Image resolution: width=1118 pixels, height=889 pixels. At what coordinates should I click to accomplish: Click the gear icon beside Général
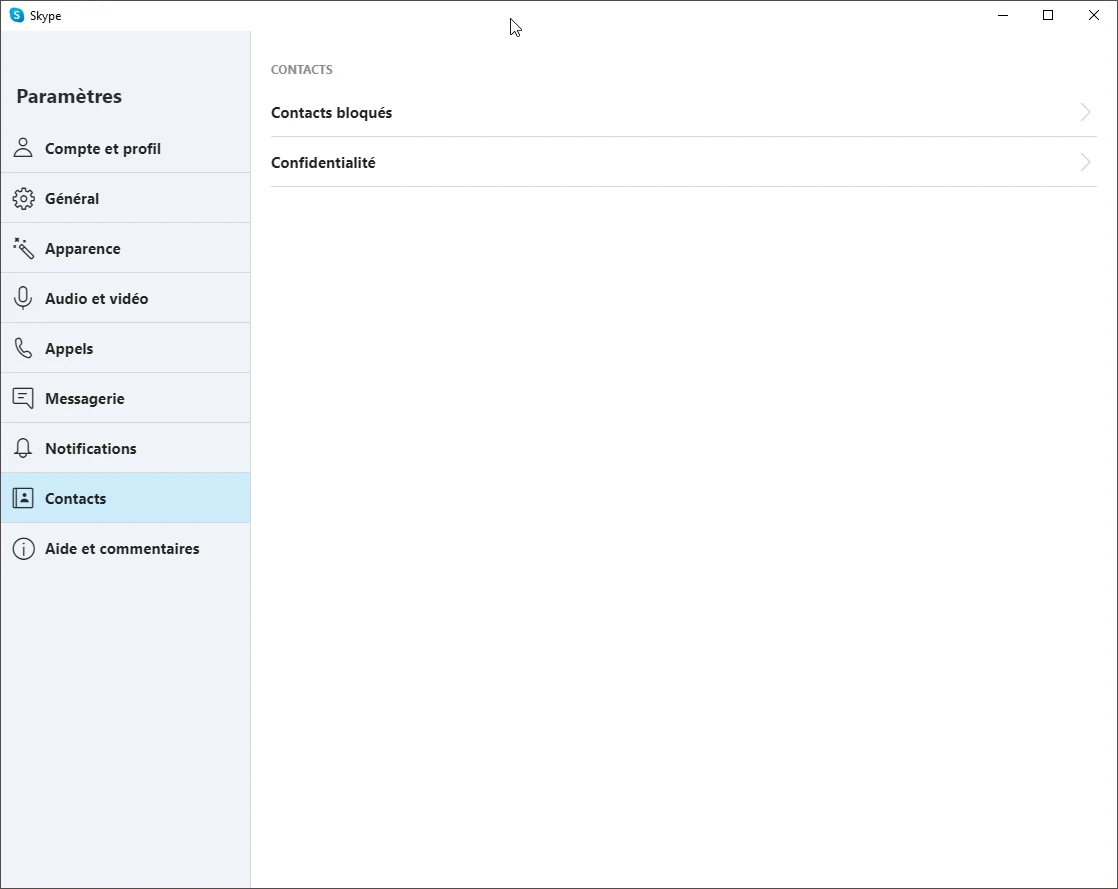pos(23,198)
